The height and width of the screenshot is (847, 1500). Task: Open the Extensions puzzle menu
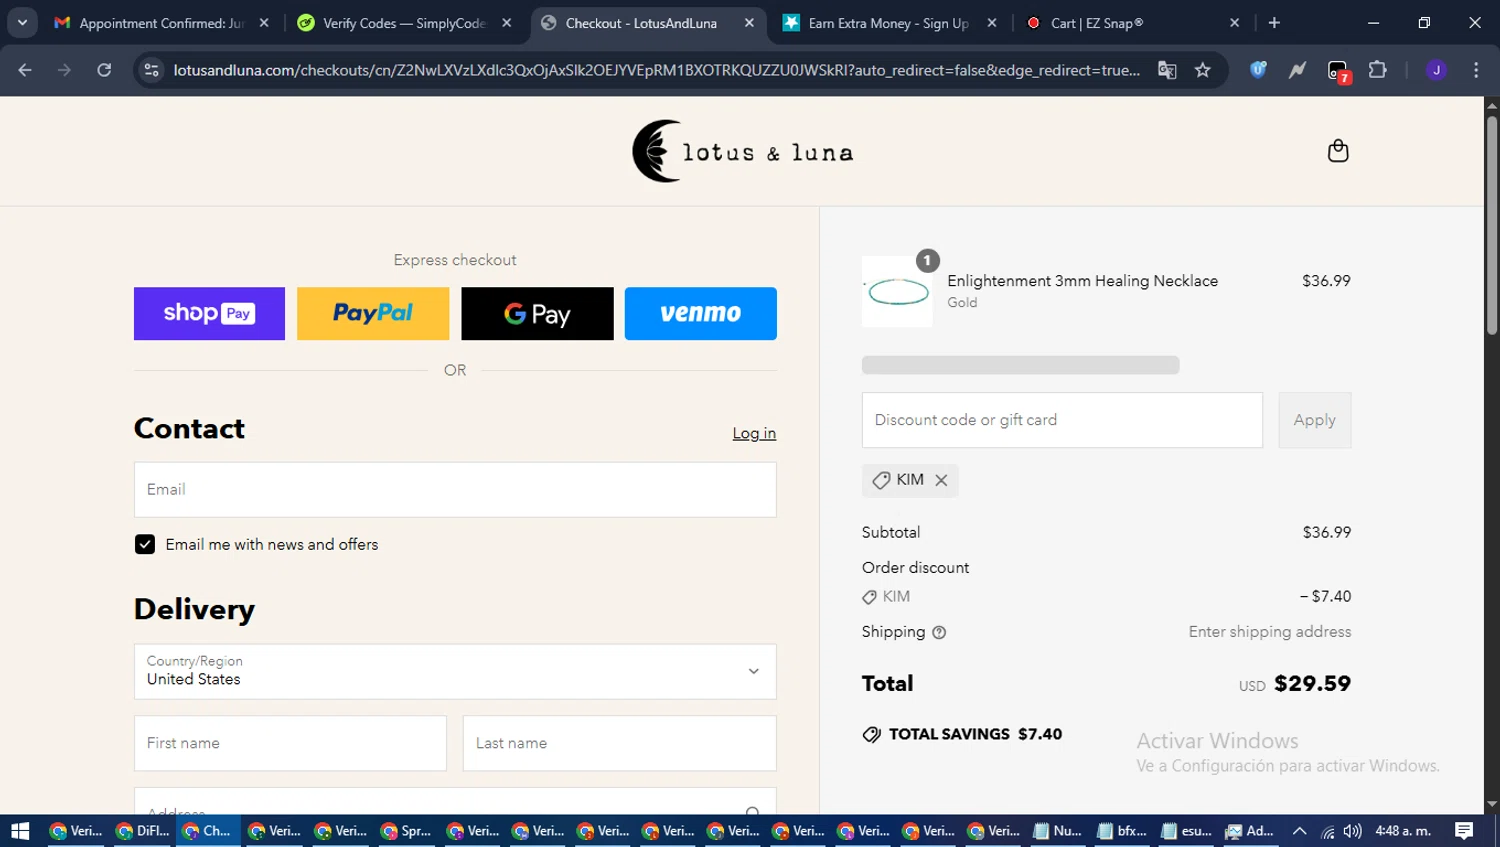1378,70
